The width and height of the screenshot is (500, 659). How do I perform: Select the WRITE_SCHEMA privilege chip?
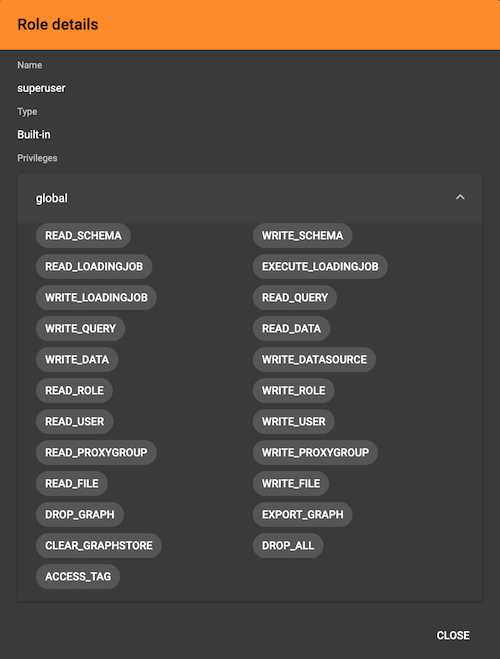click(303, 235)
